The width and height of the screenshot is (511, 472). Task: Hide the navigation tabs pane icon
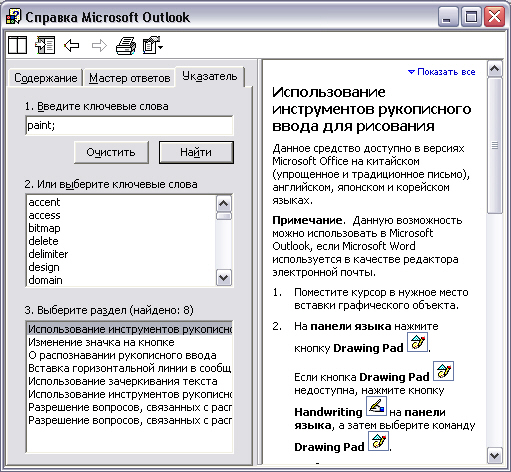pyautogui.click(x=45, y=45)
